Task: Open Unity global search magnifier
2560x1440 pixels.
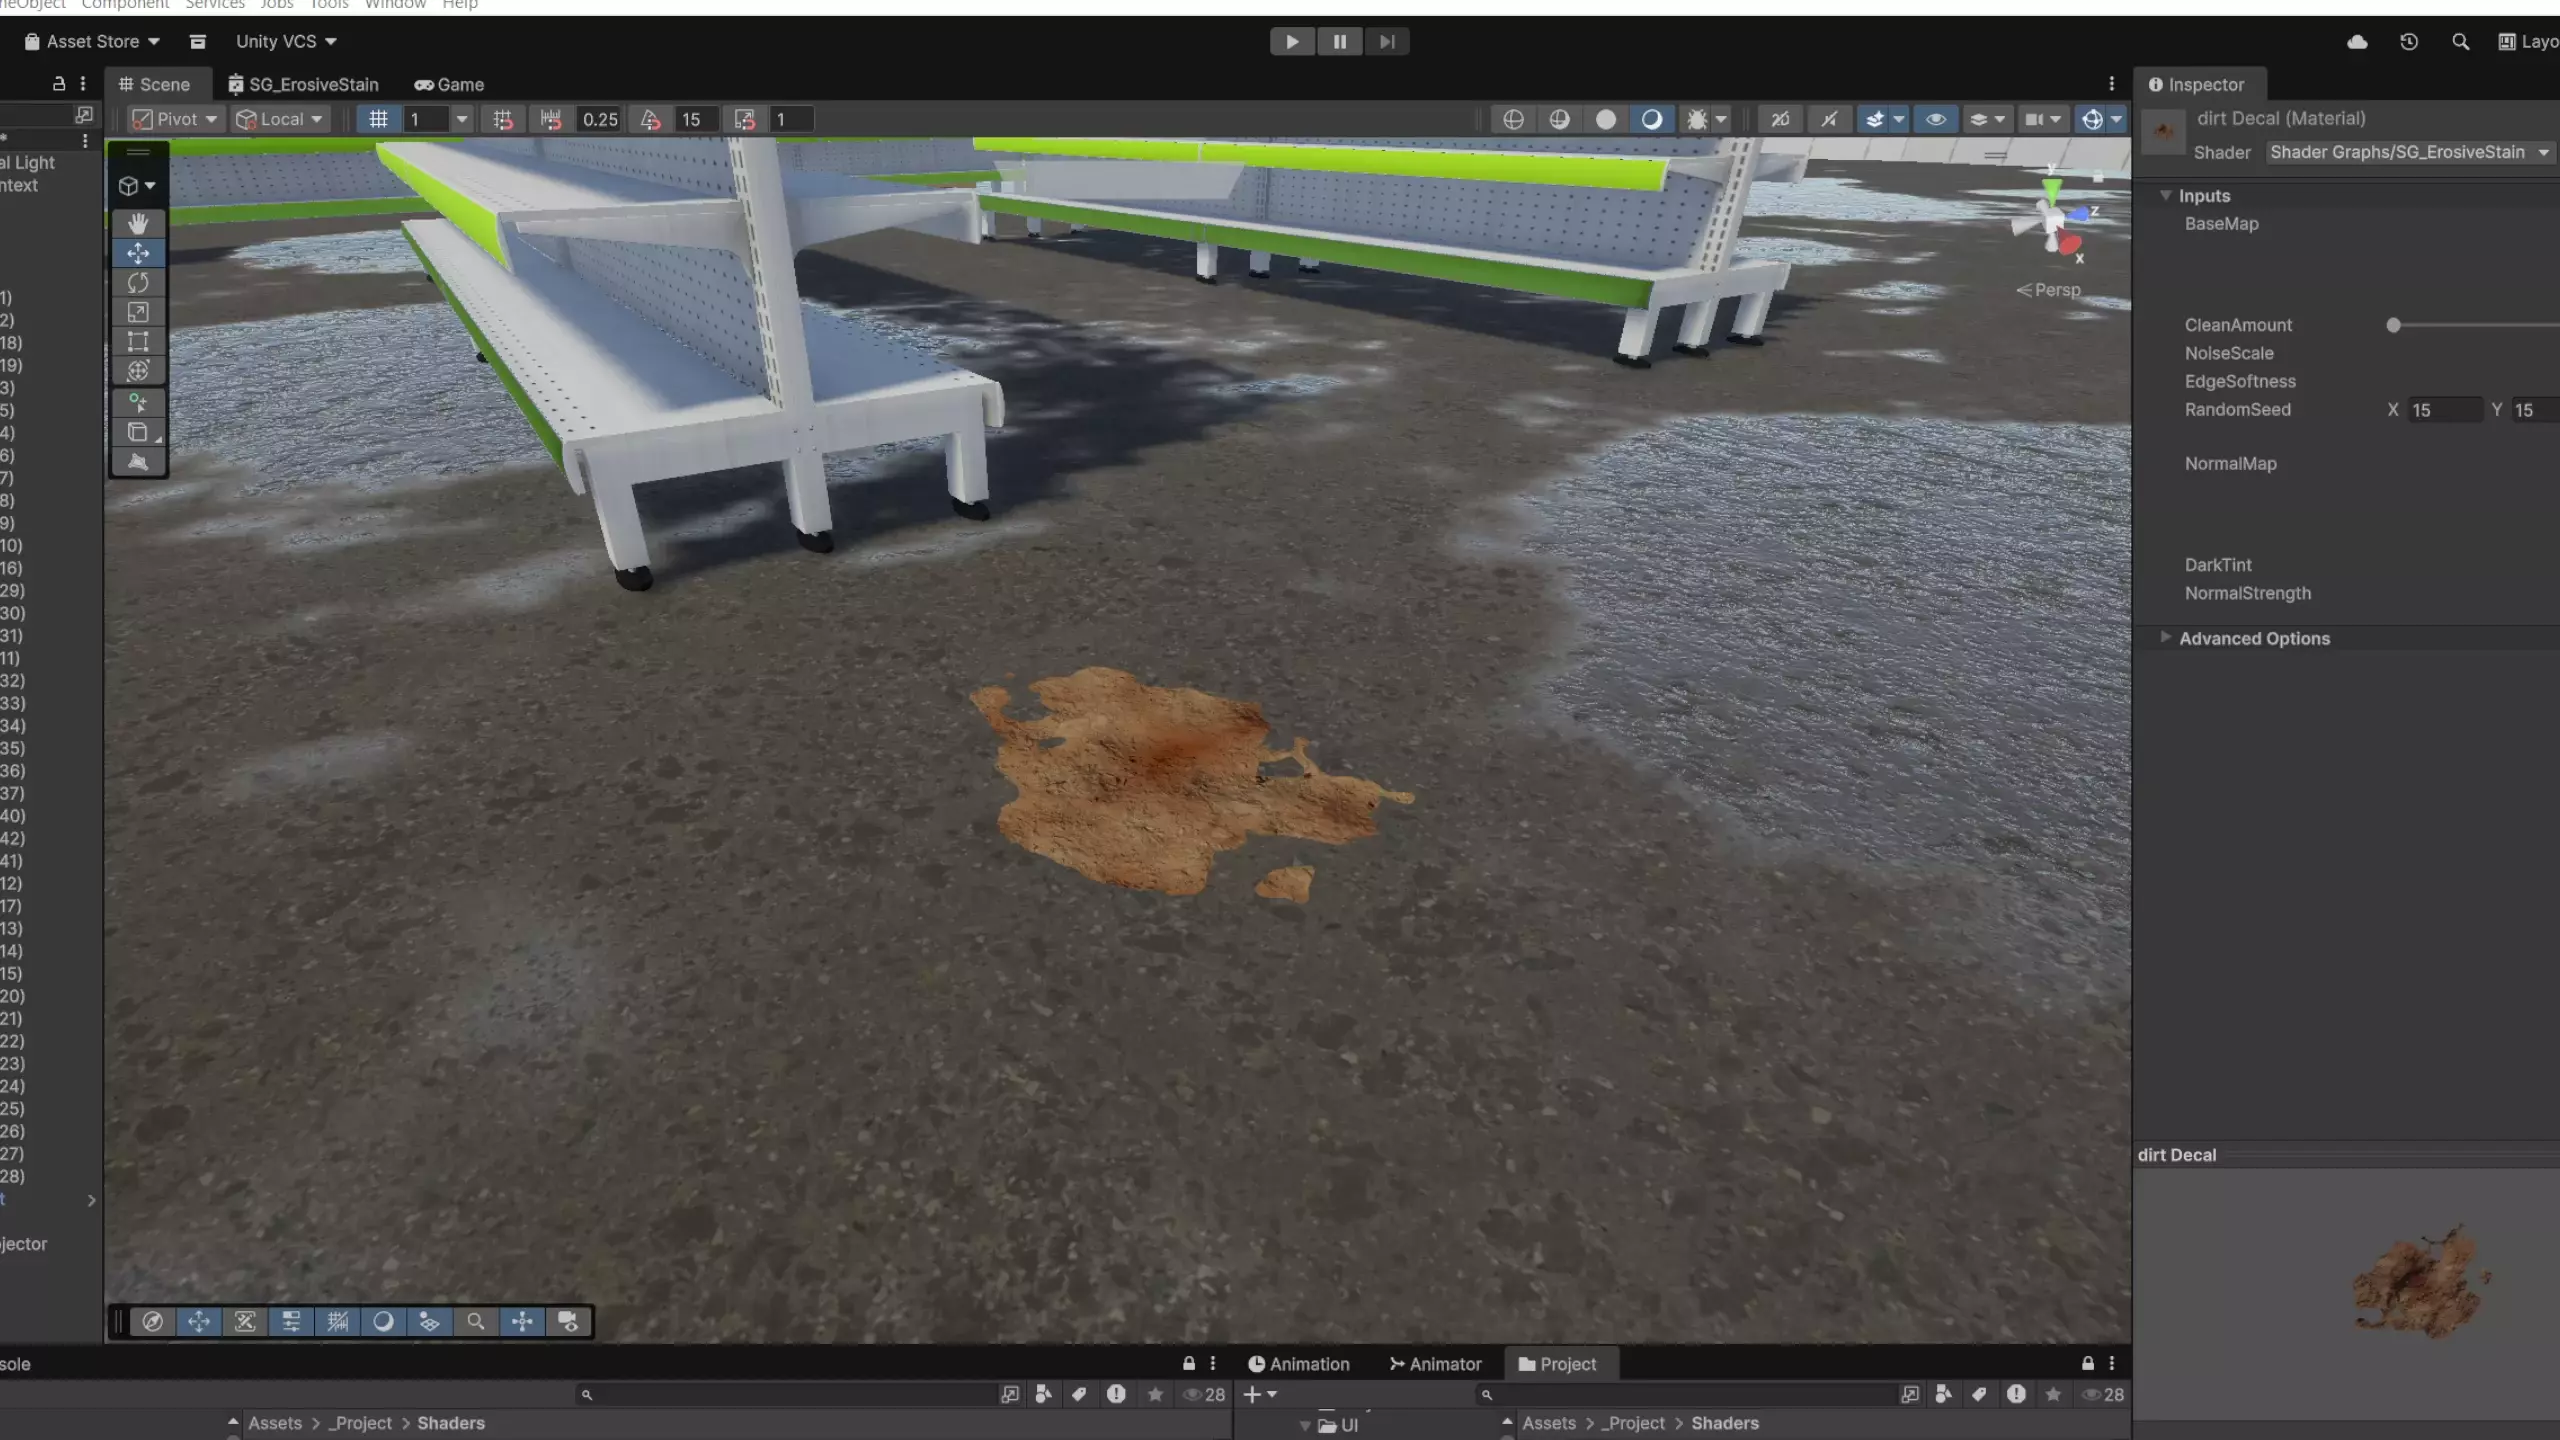Action: (x=2460, y=42)
